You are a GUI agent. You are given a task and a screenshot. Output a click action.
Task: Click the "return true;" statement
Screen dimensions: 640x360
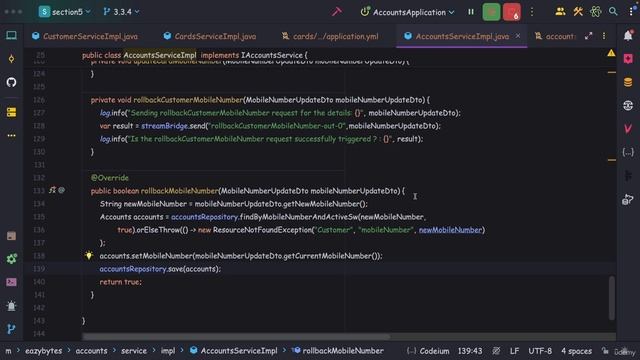[121, 282]
